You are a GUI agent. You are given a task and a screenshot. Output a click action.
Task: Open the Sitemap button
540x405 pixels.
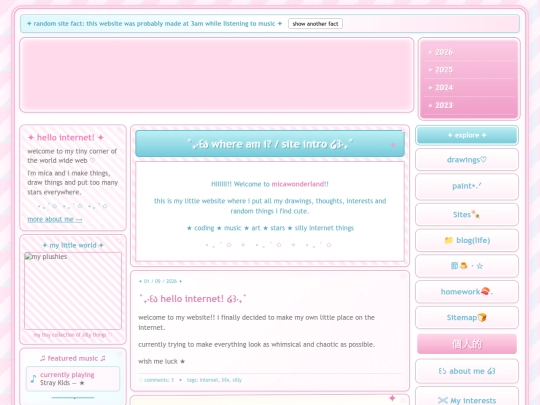(467, 317)
